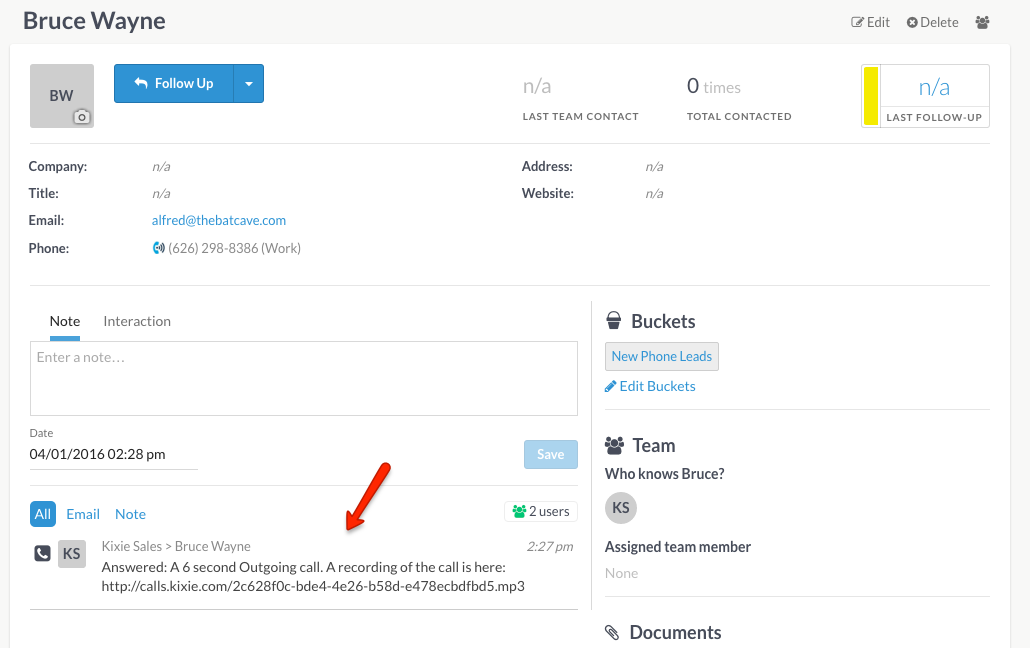The width and height of the screenshot is (1030, 648).
Task: Click the Website n/a value
Action: tap(654, 193)
